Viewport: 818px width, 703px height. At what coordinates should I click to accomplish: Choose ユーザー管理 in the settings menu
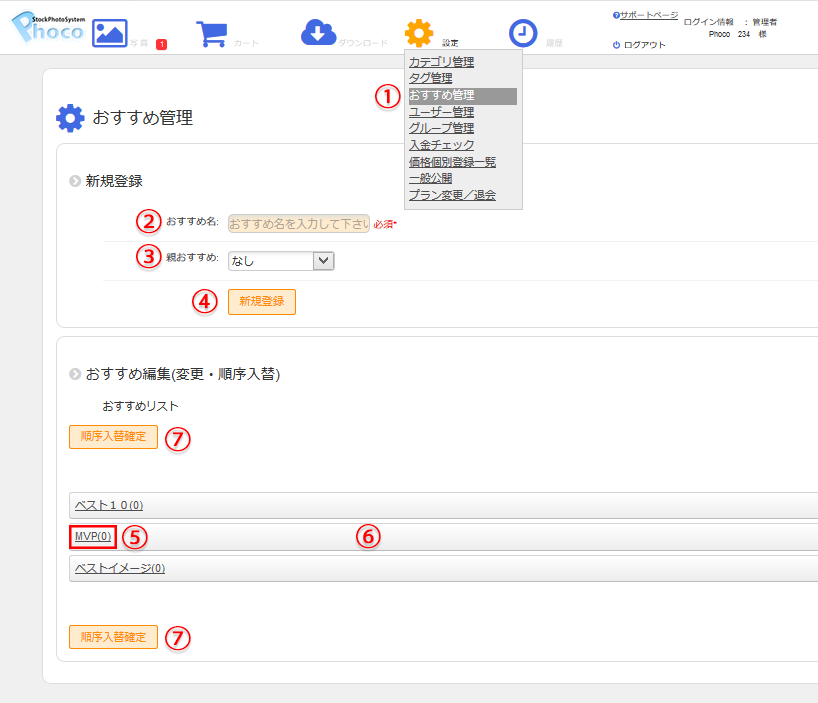[x=441, y=112]
